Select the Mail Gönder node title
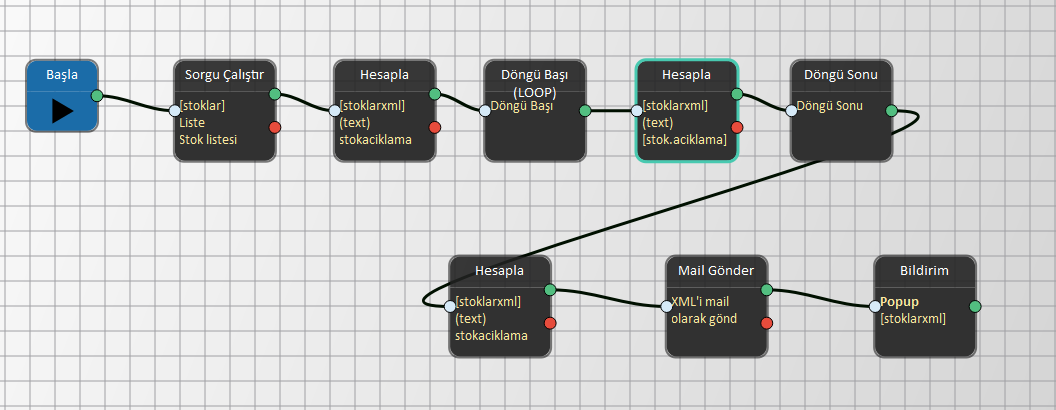This screenshot has width=1056, height=410. coord(716,270)
